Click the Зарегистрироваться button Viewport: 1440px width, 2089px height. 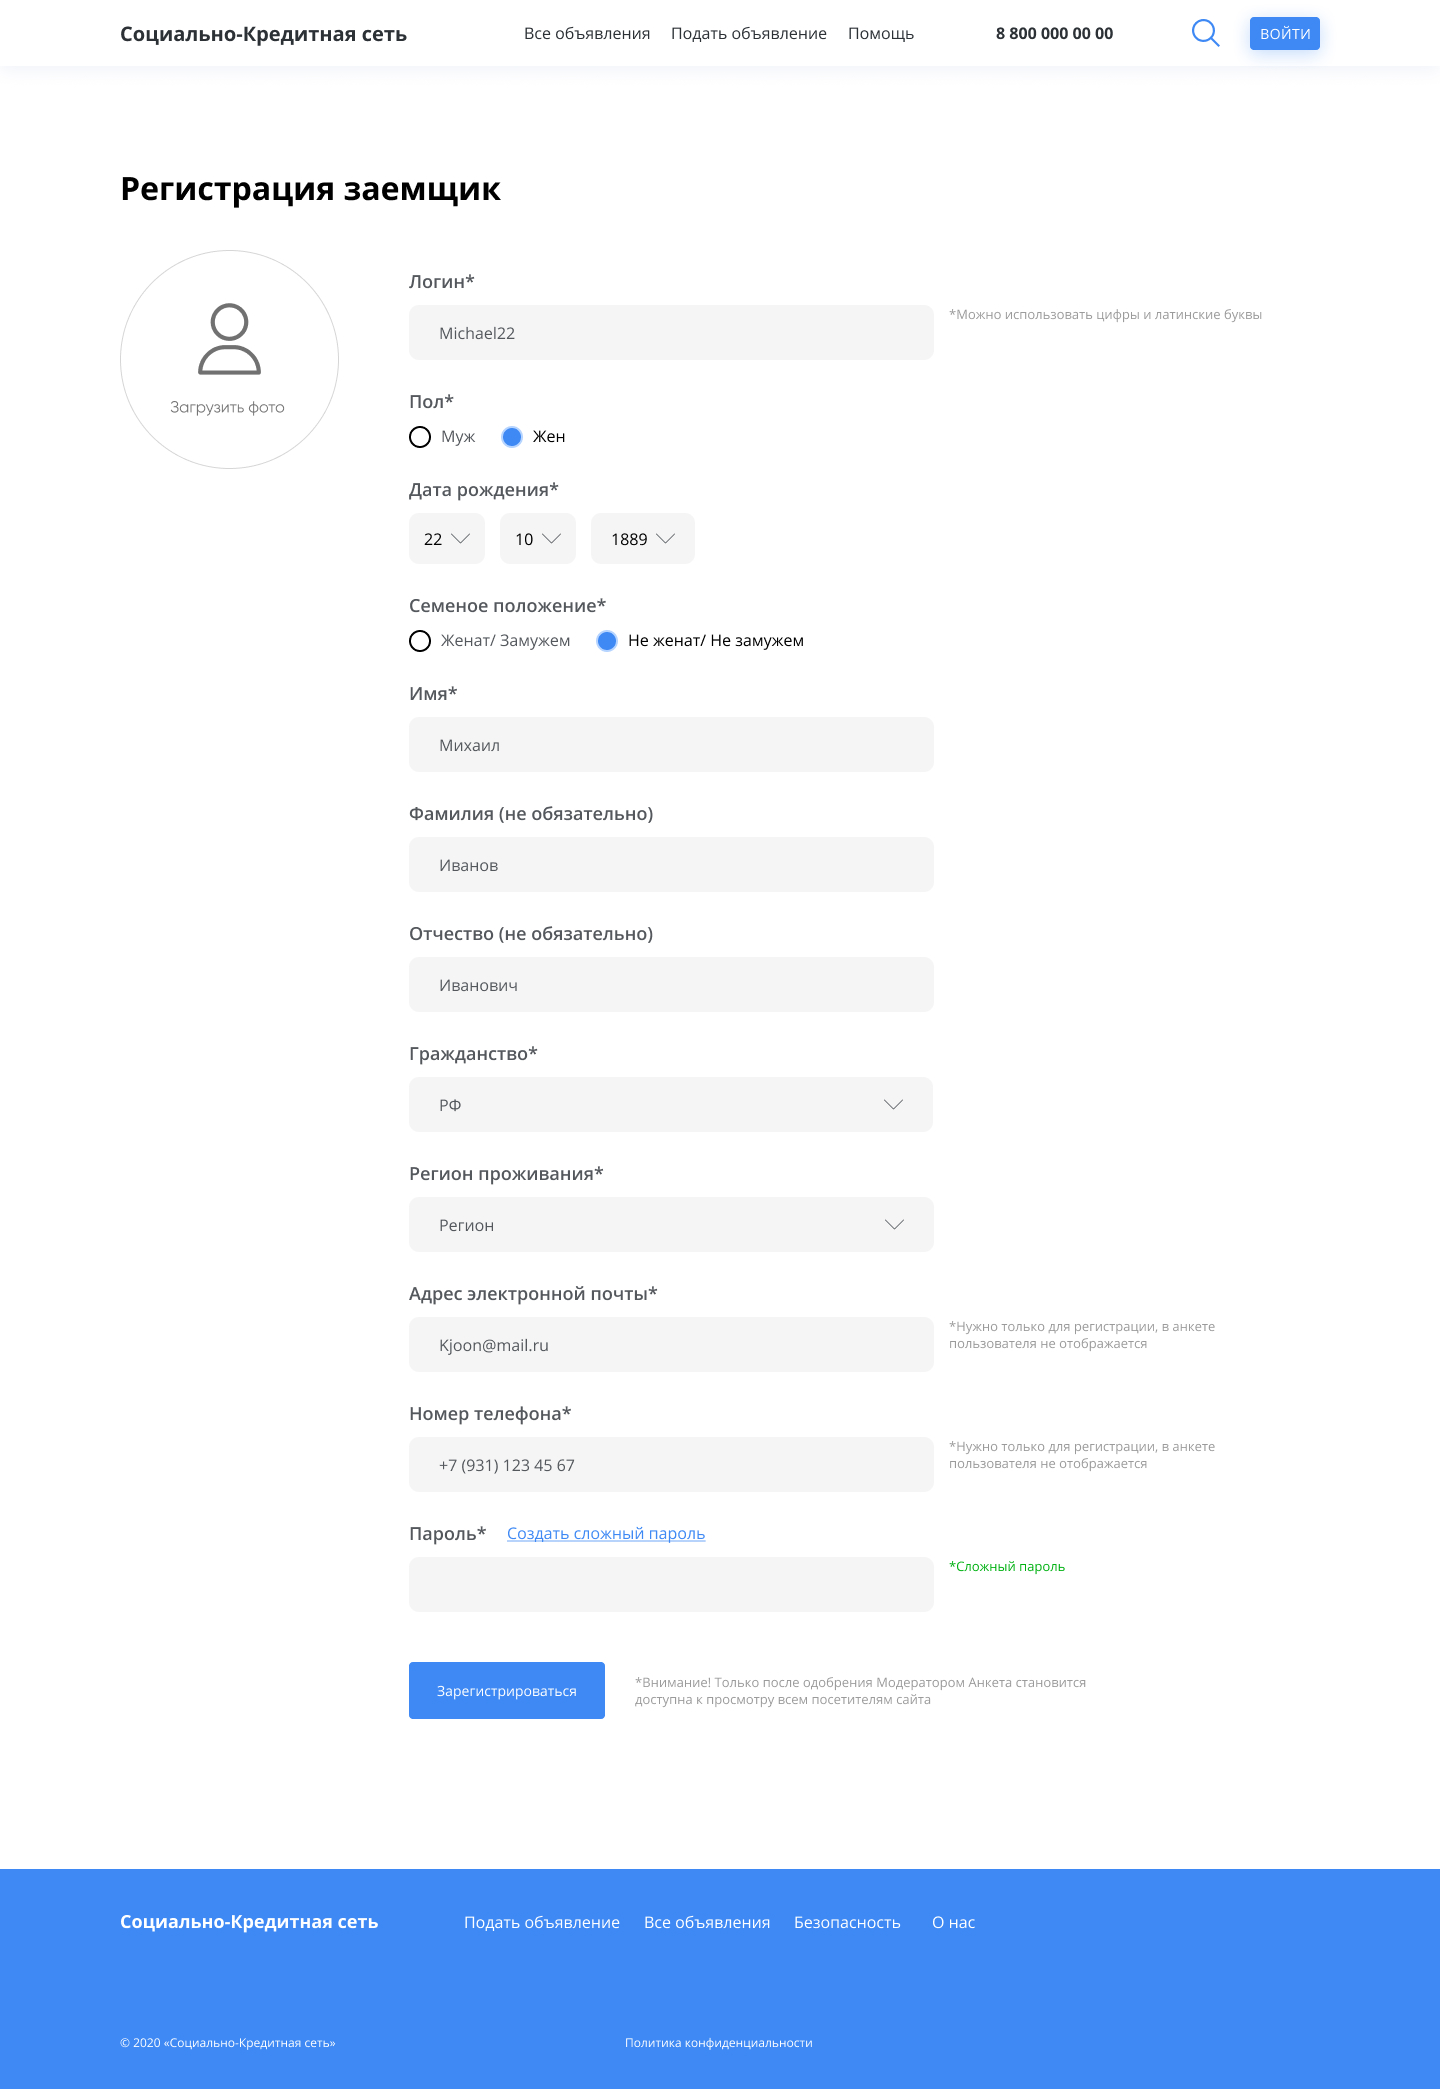(507, 1691)
